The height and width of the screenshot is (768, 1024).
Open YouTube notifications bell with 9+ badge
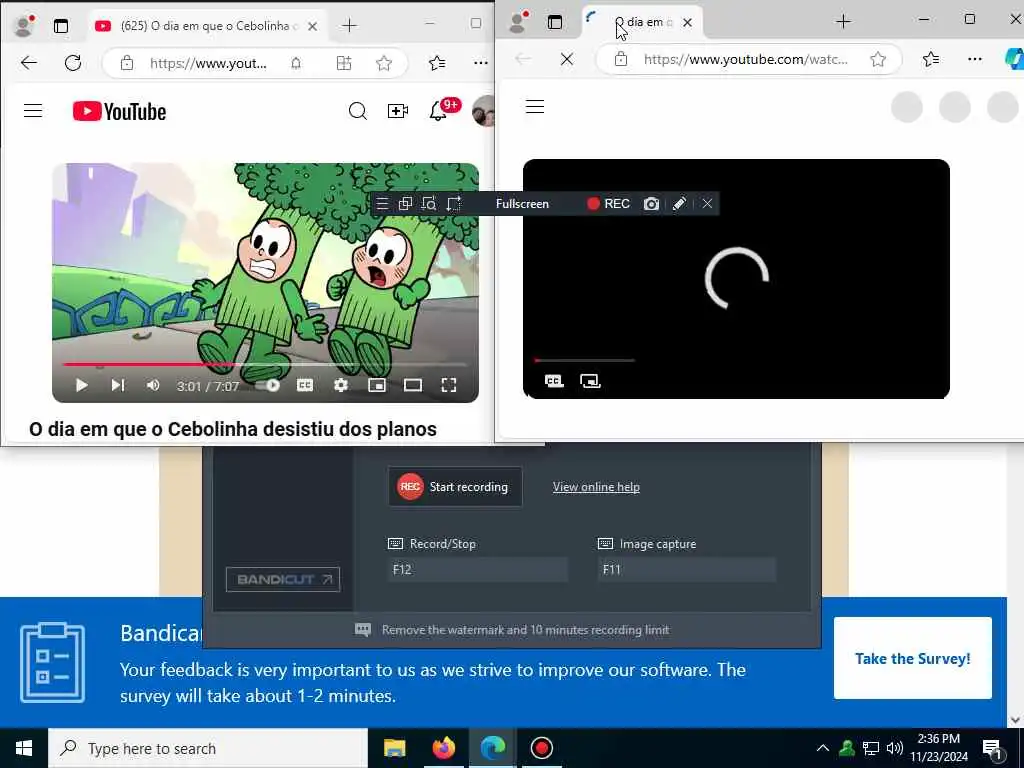(x=438, y=111)
